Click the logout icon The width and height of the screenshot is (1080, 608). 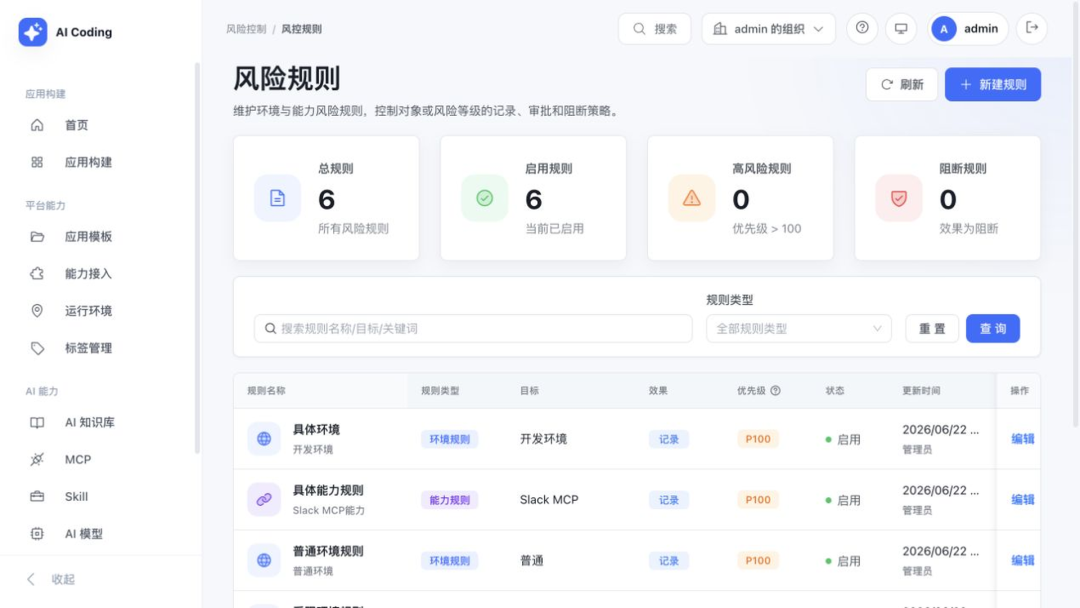(x=1032, y=28)
